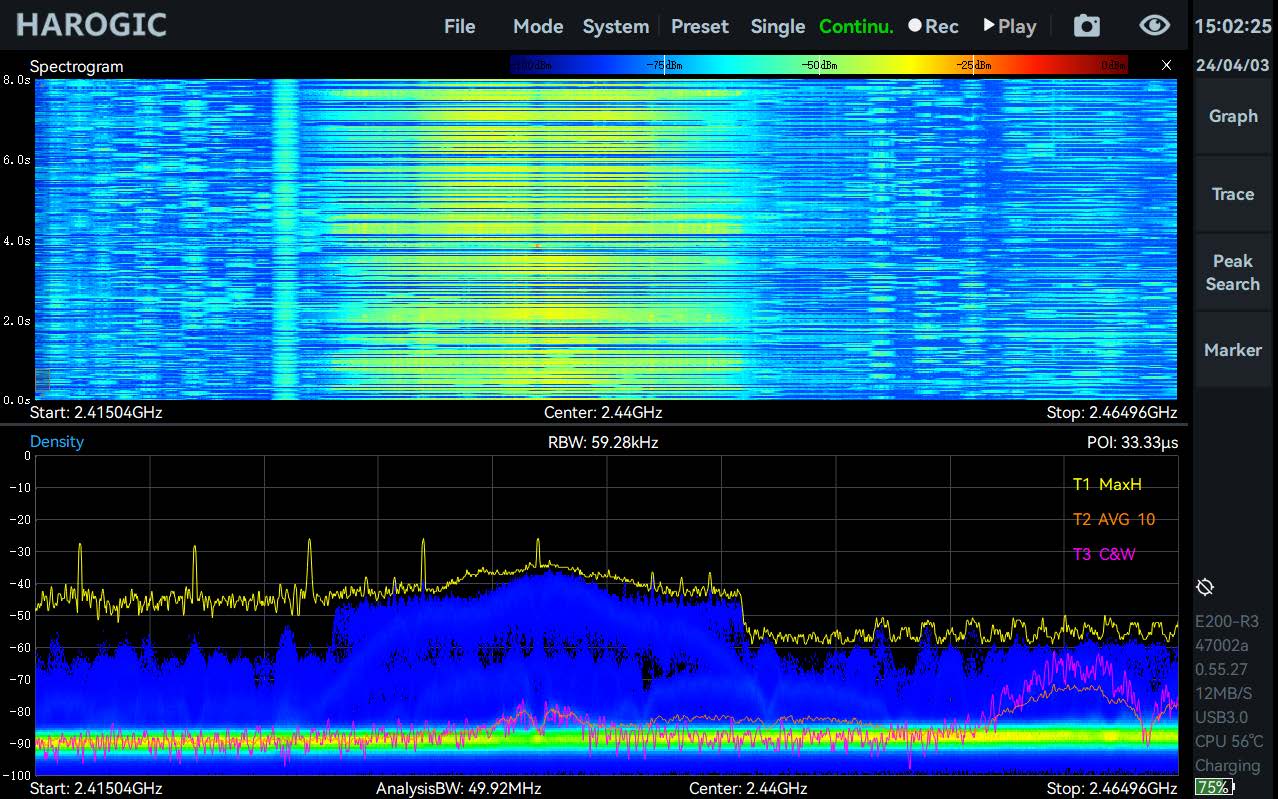Switch to Single sweep mode

[x=777, y=26]
